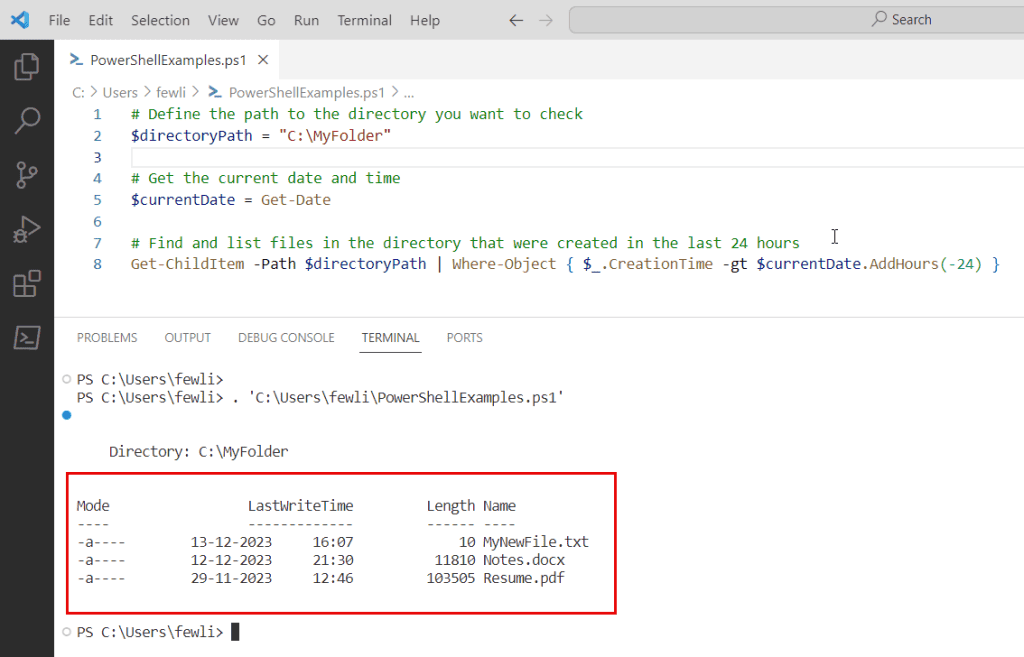Viewport: 1024px width, 657px height.
Task: Click the C: breadcrumb segment
Action: point(78,93)
